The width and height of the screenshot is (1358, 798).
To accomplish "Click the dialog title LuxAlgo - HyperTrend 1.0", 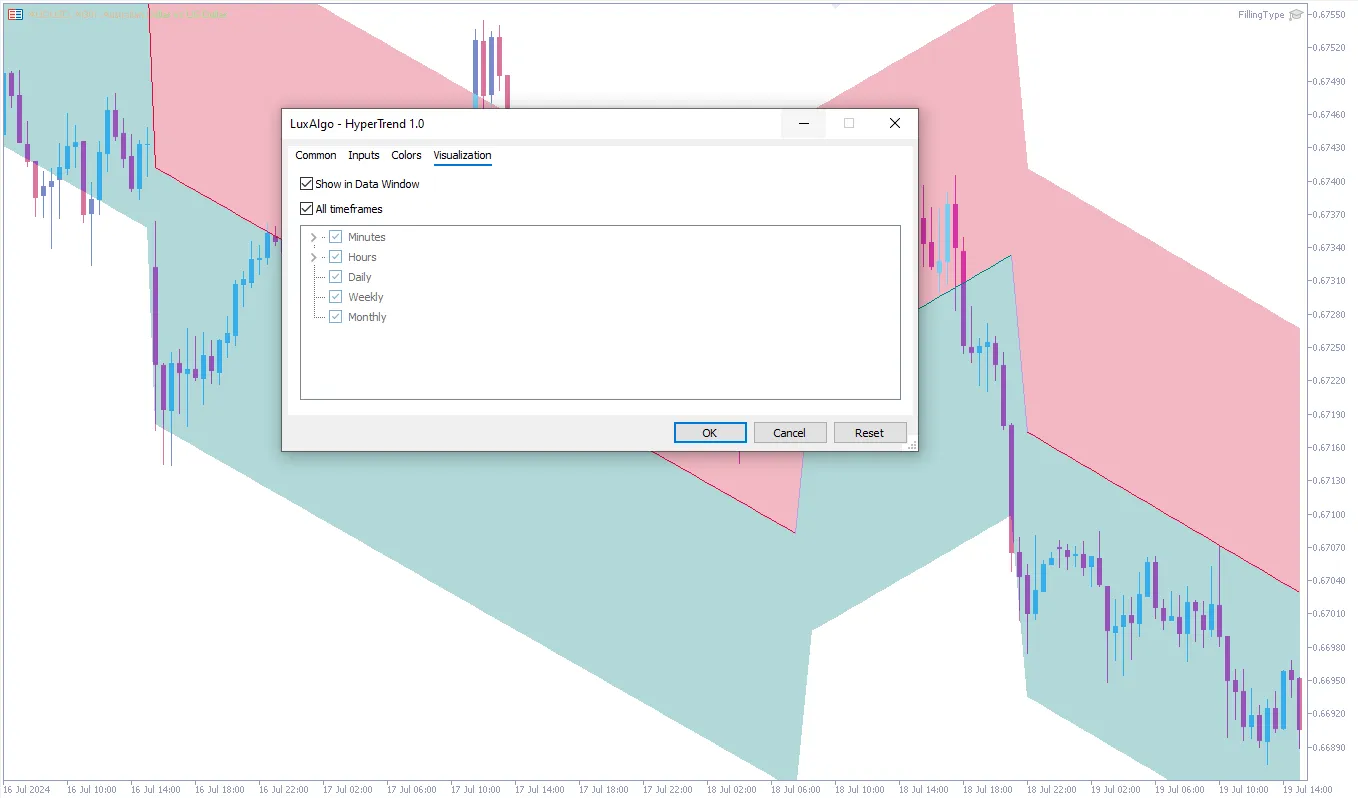I will tap(357, 124).
